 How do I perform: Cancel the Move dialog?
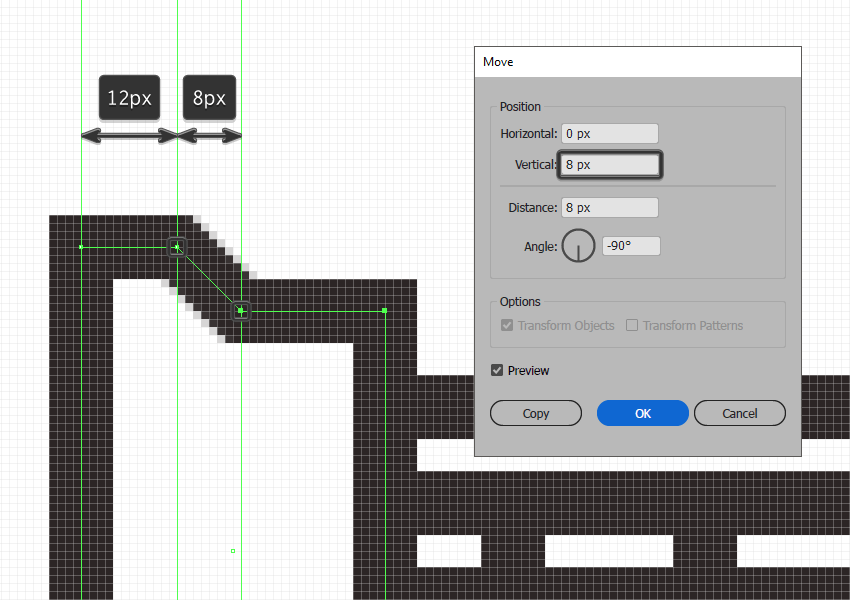click(739, 414)
